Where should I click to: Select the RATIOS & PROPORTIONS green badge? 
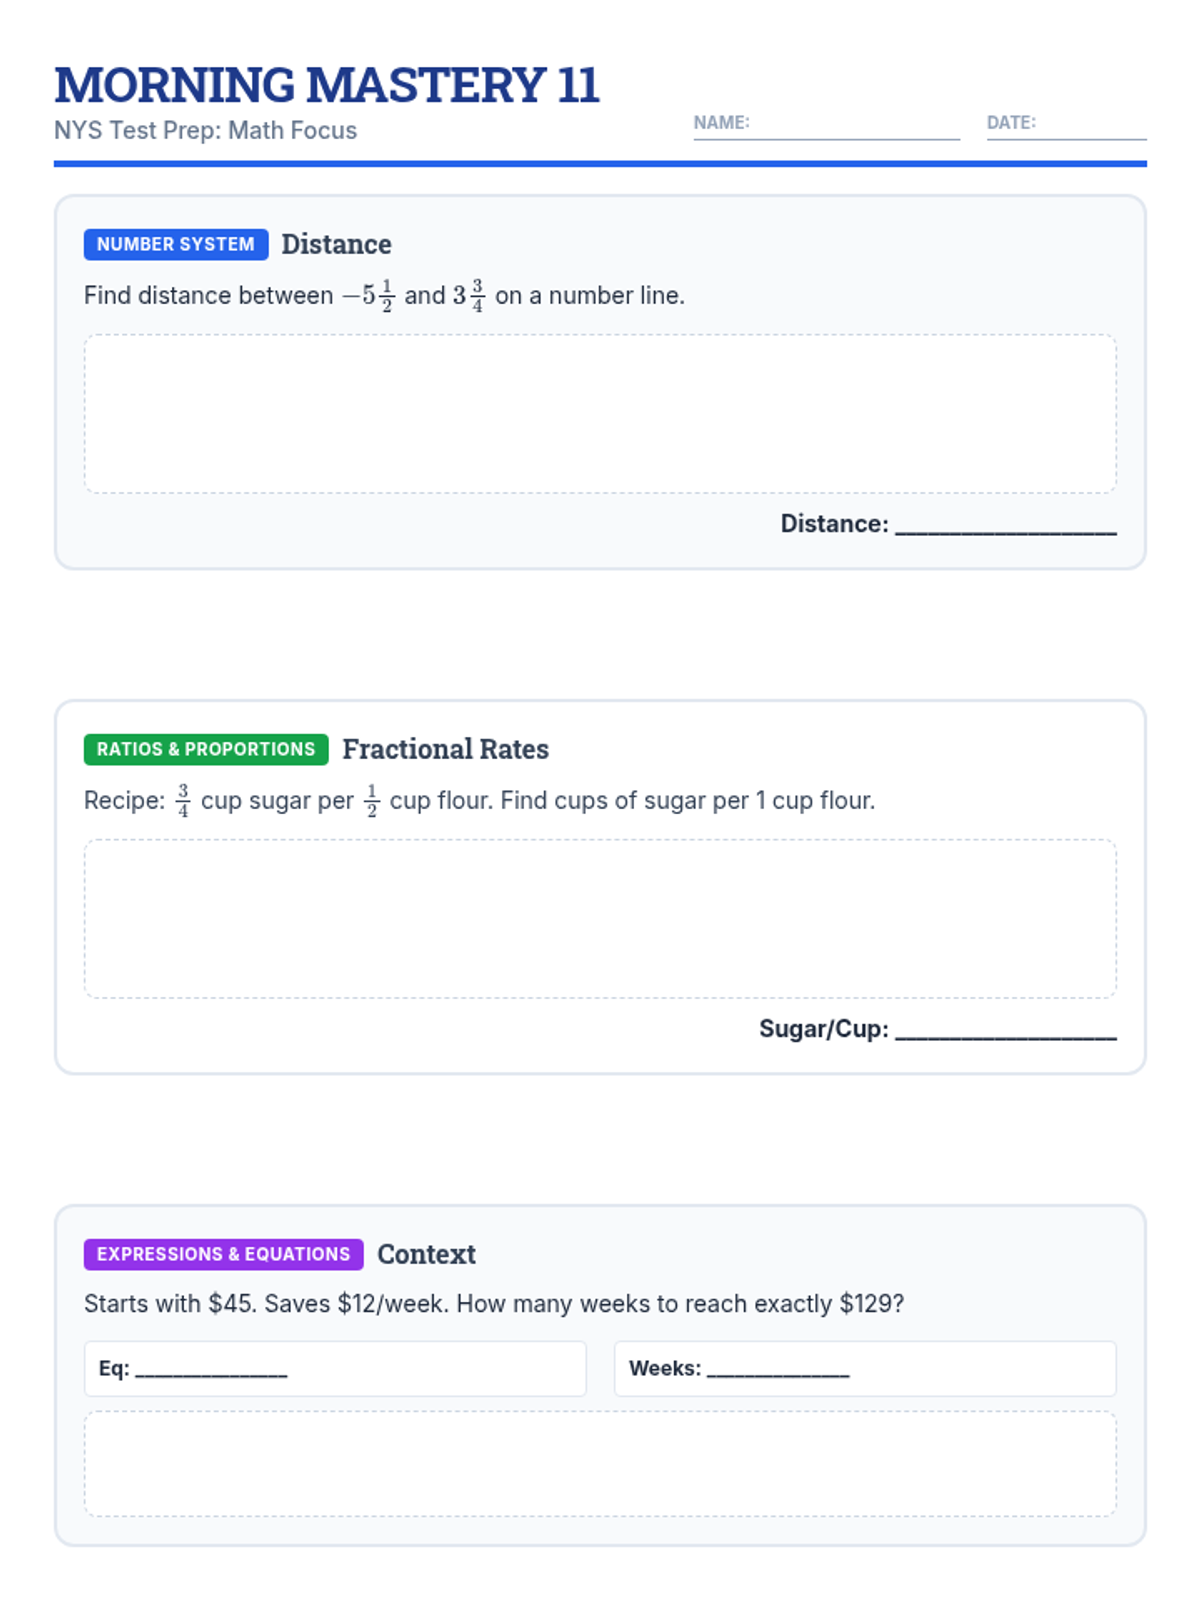coord(206,749)
